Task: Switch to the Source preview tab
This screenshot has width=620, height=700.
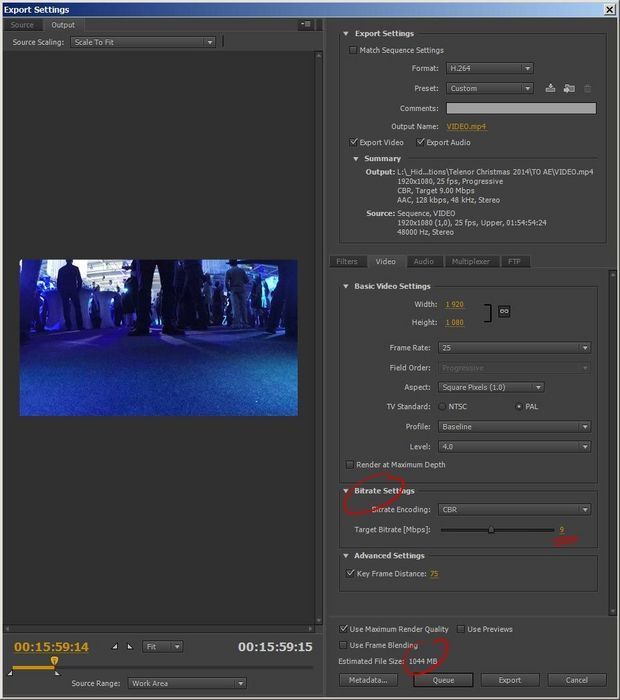Action: coord(22,24)
